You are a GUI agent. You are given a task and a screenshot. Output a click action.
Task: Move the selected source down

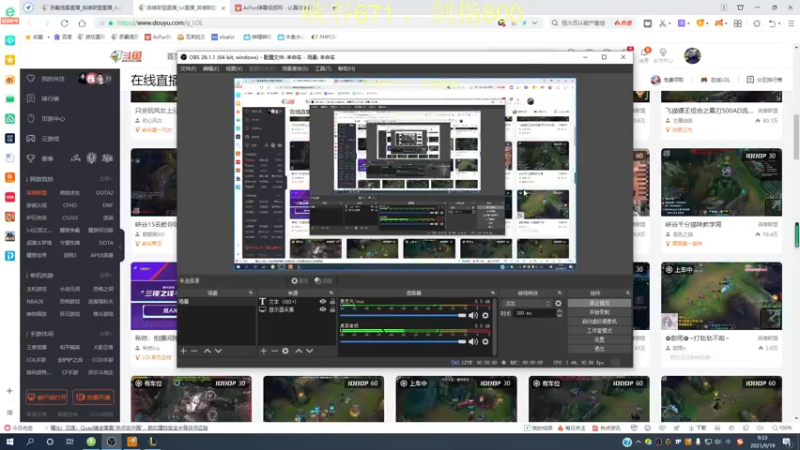click(x=310, y=351)
